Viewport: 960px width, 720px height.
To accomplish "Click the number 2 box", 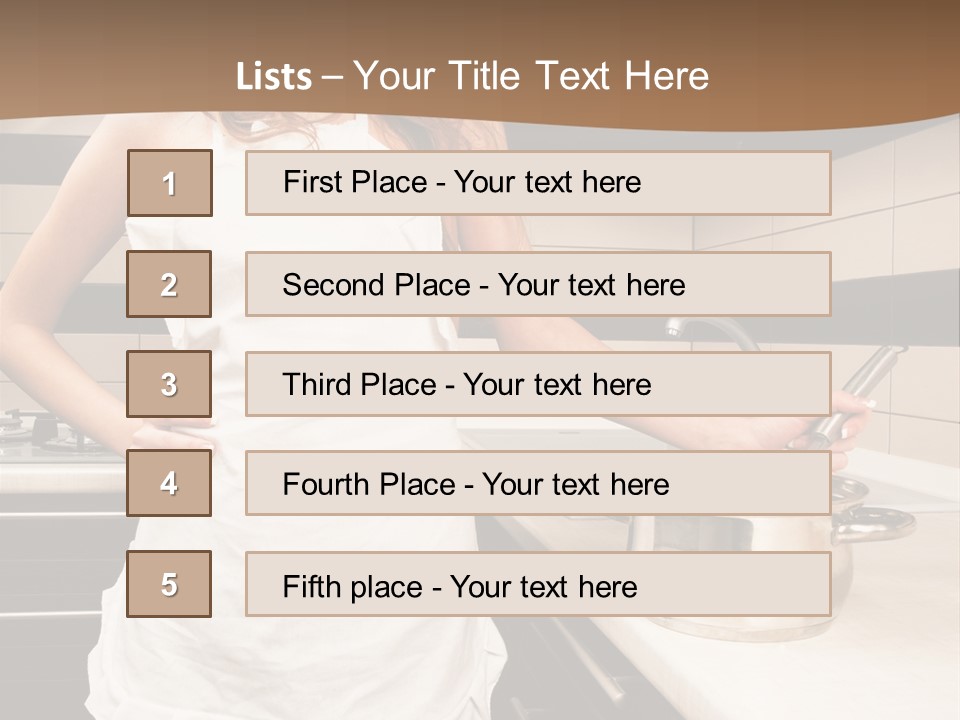I will pos(169,284).
